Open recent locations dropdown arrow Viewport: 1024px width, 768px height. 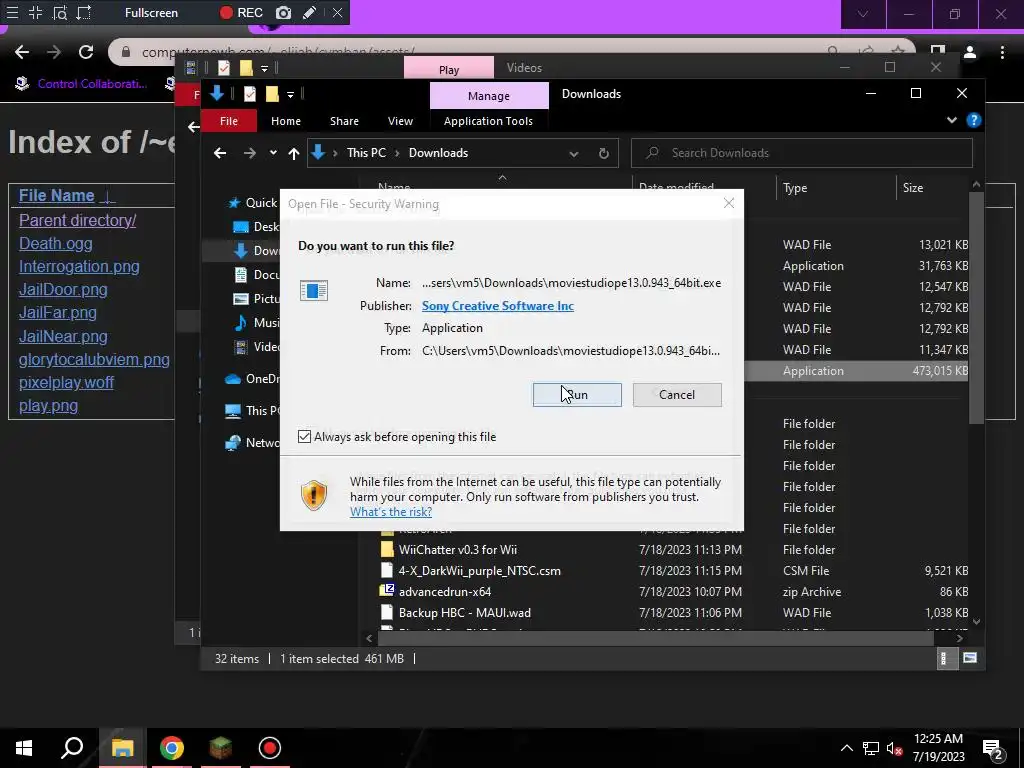[273, 153]
